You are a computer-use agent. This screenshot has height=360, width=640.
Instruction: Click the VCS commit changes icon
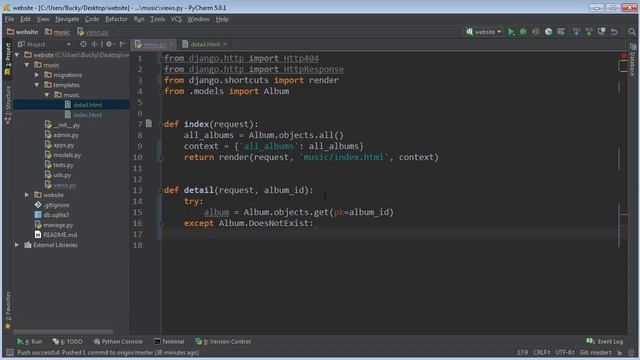click(589, 32)
